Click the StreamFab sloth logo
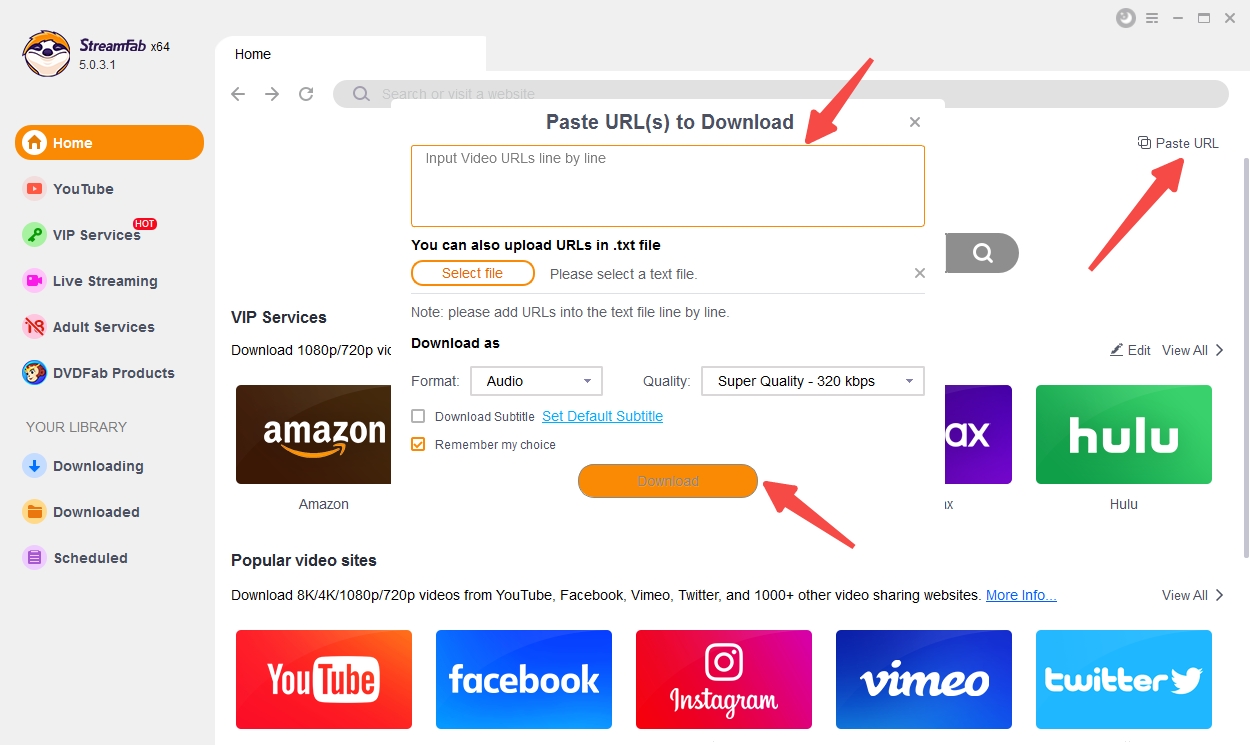 coord(46,53)
